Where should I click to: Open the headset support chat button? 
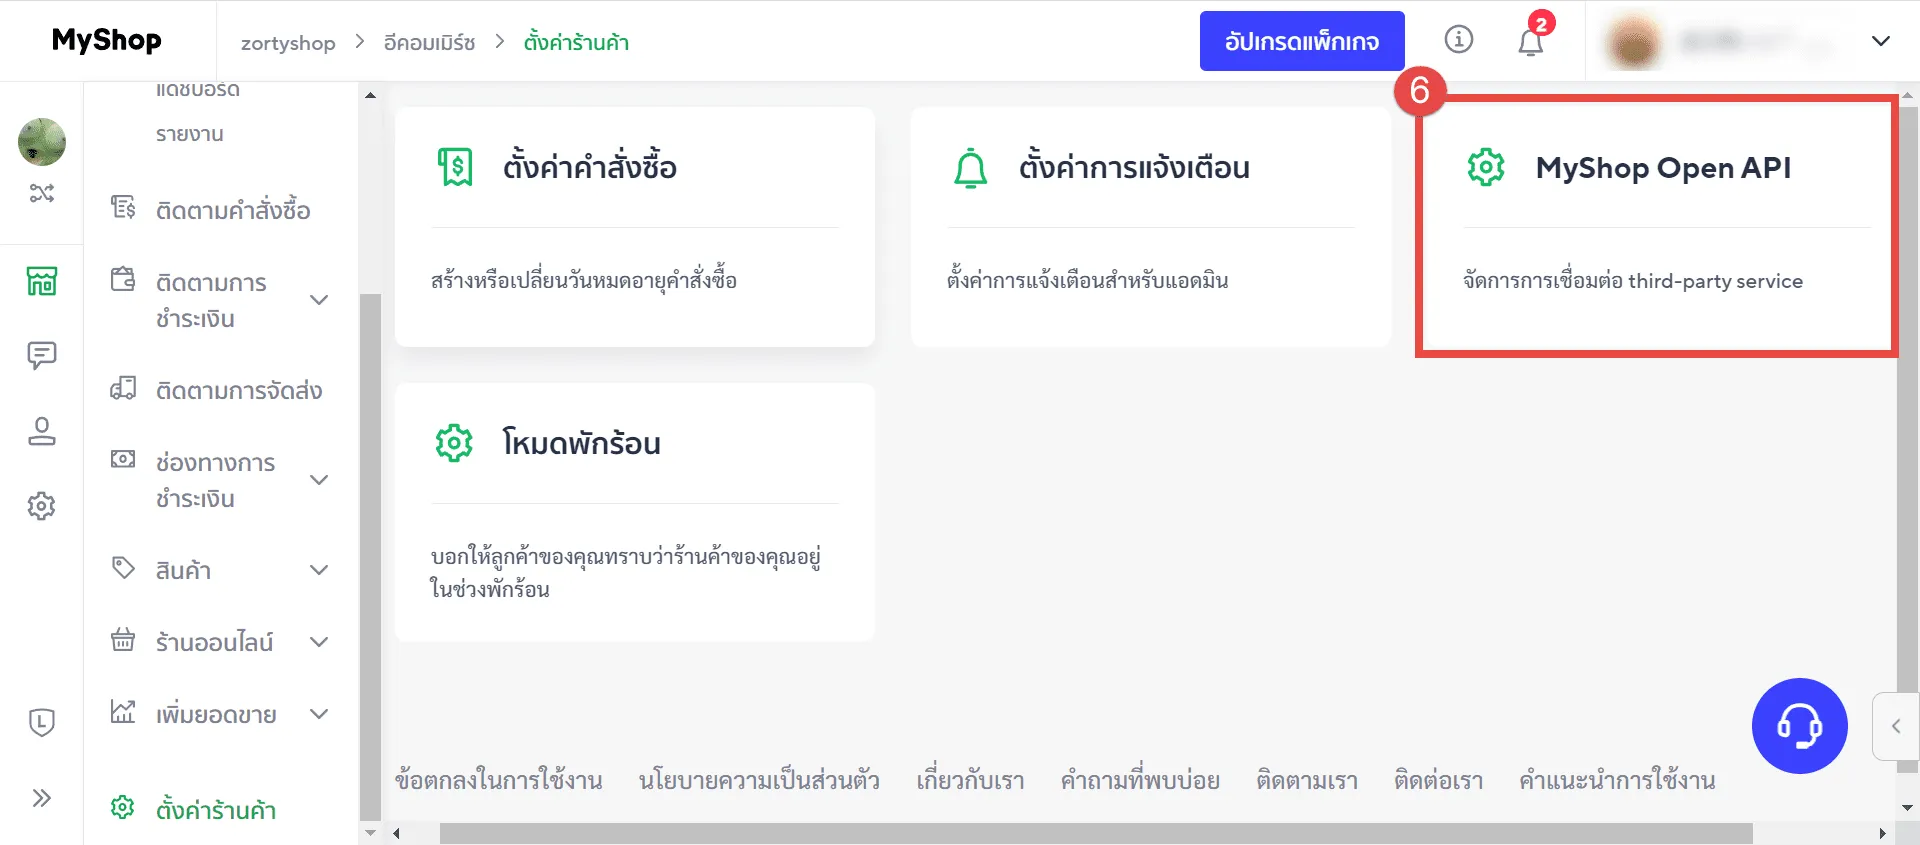(1799, 726)
